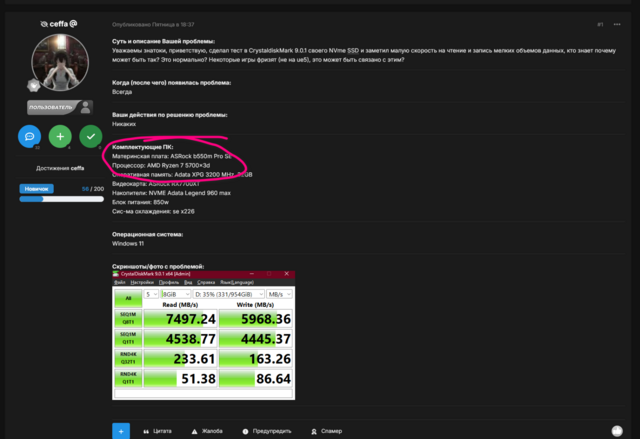Expand the test count dropdown showing 5
This screenshot has width=640, height=439.
tap(150, 295)
